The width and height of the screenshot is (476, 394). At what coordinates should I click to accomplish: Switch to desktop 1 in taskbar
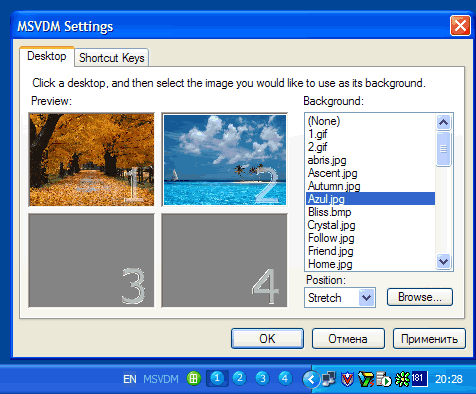click(x=217, y=378)
